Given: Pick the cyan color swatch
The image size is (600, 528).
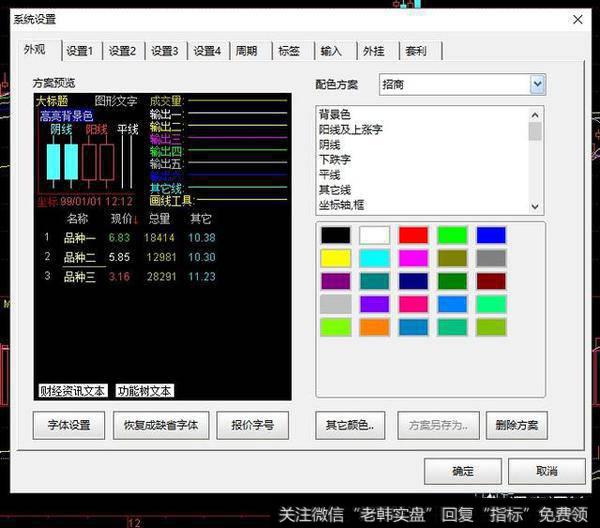Looking at the screenshot, I should (374, 258).
